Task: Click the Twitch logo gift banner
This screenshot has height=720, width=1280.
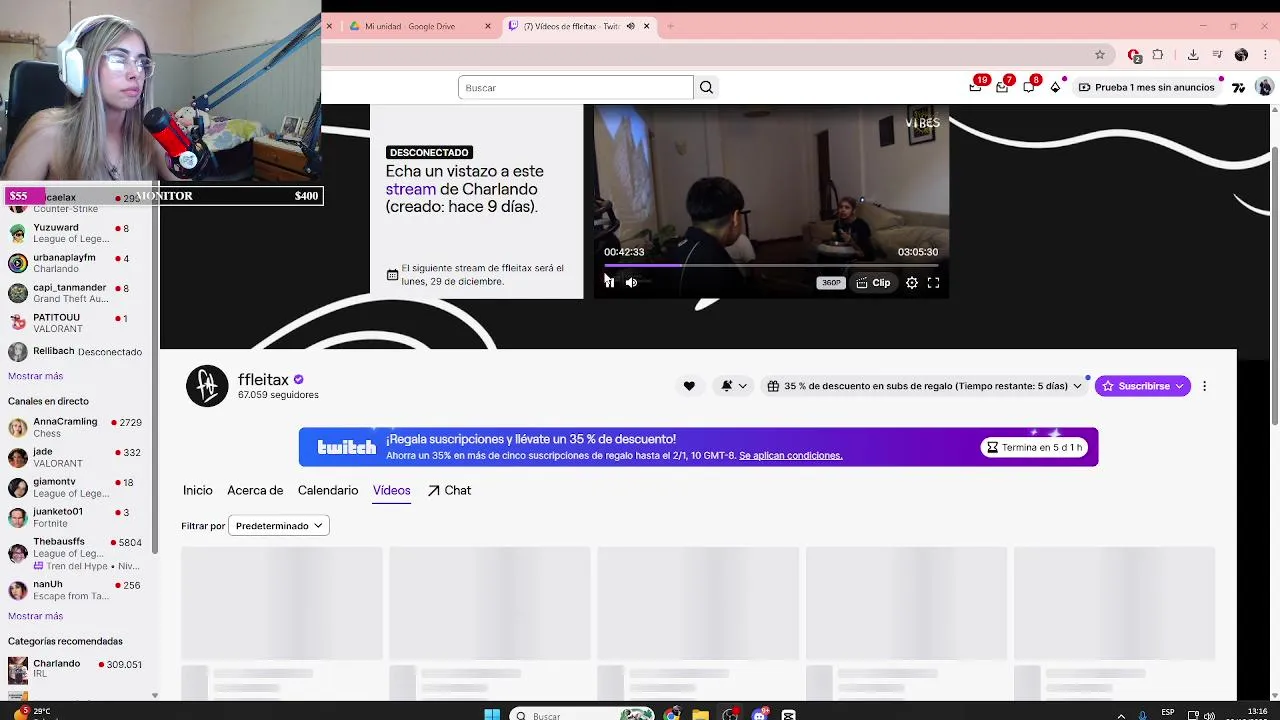Action: 347,447
